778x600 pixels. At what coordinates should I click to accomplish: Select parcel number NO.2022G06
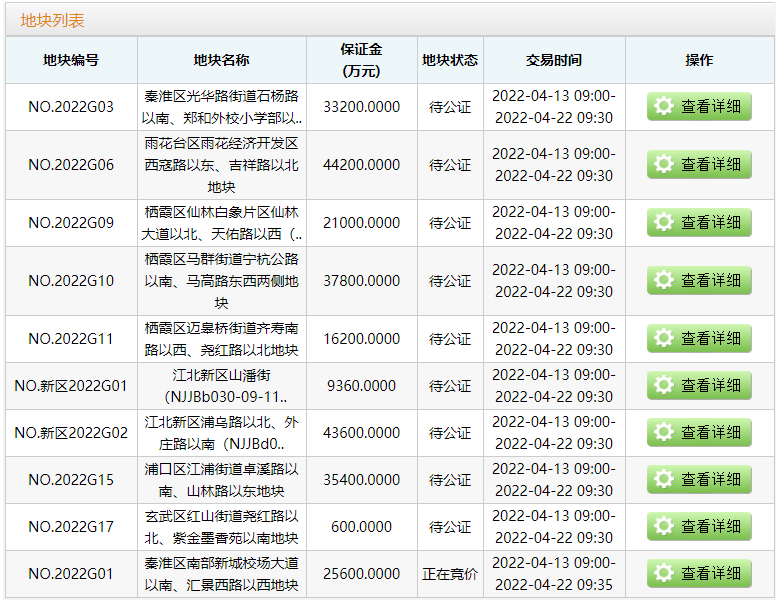pyautogui.click(x=71, y=165)
